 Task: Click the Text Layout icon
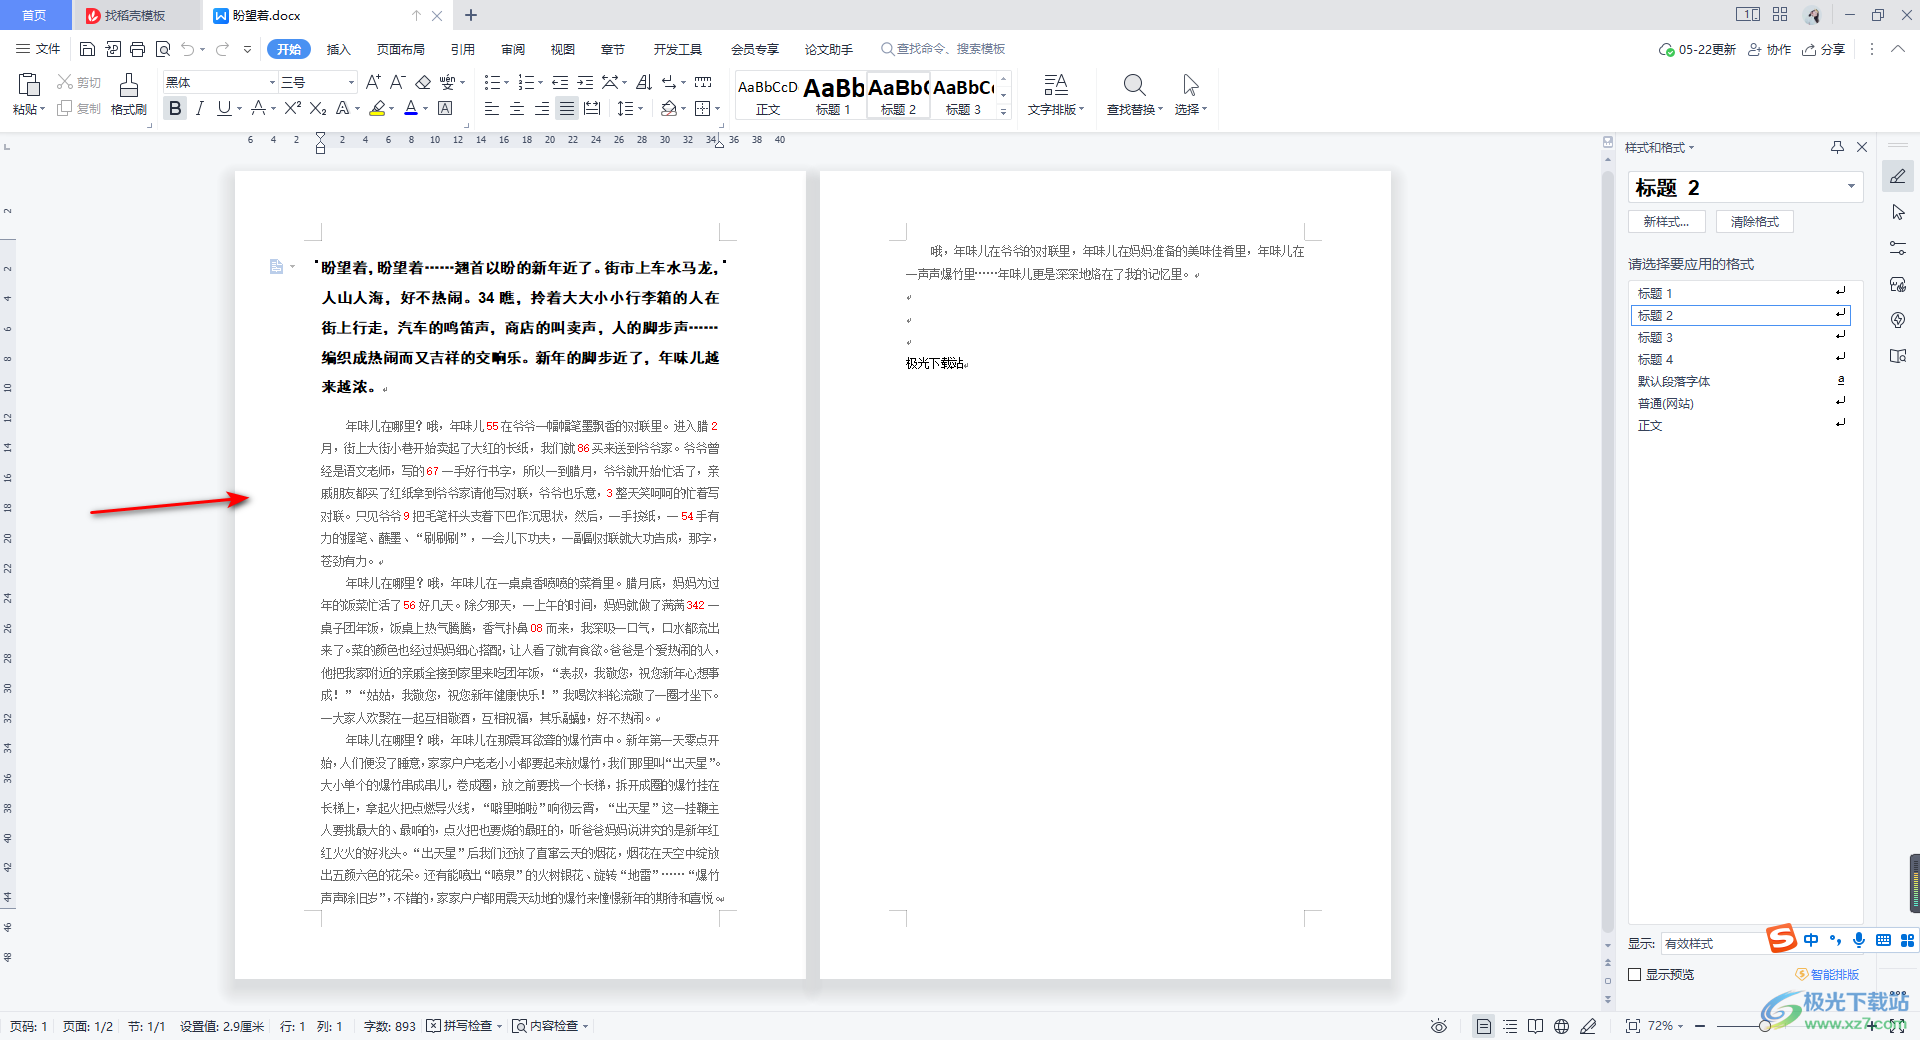click(1055, 85)
